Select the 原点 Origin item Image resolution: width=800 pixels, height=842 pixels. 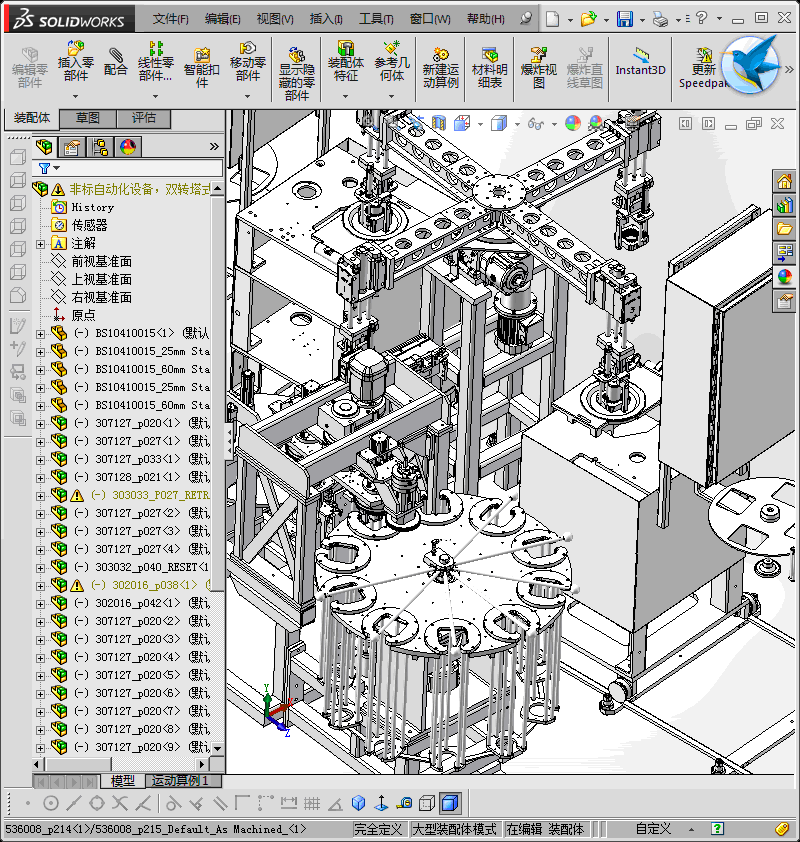(83, 315)
